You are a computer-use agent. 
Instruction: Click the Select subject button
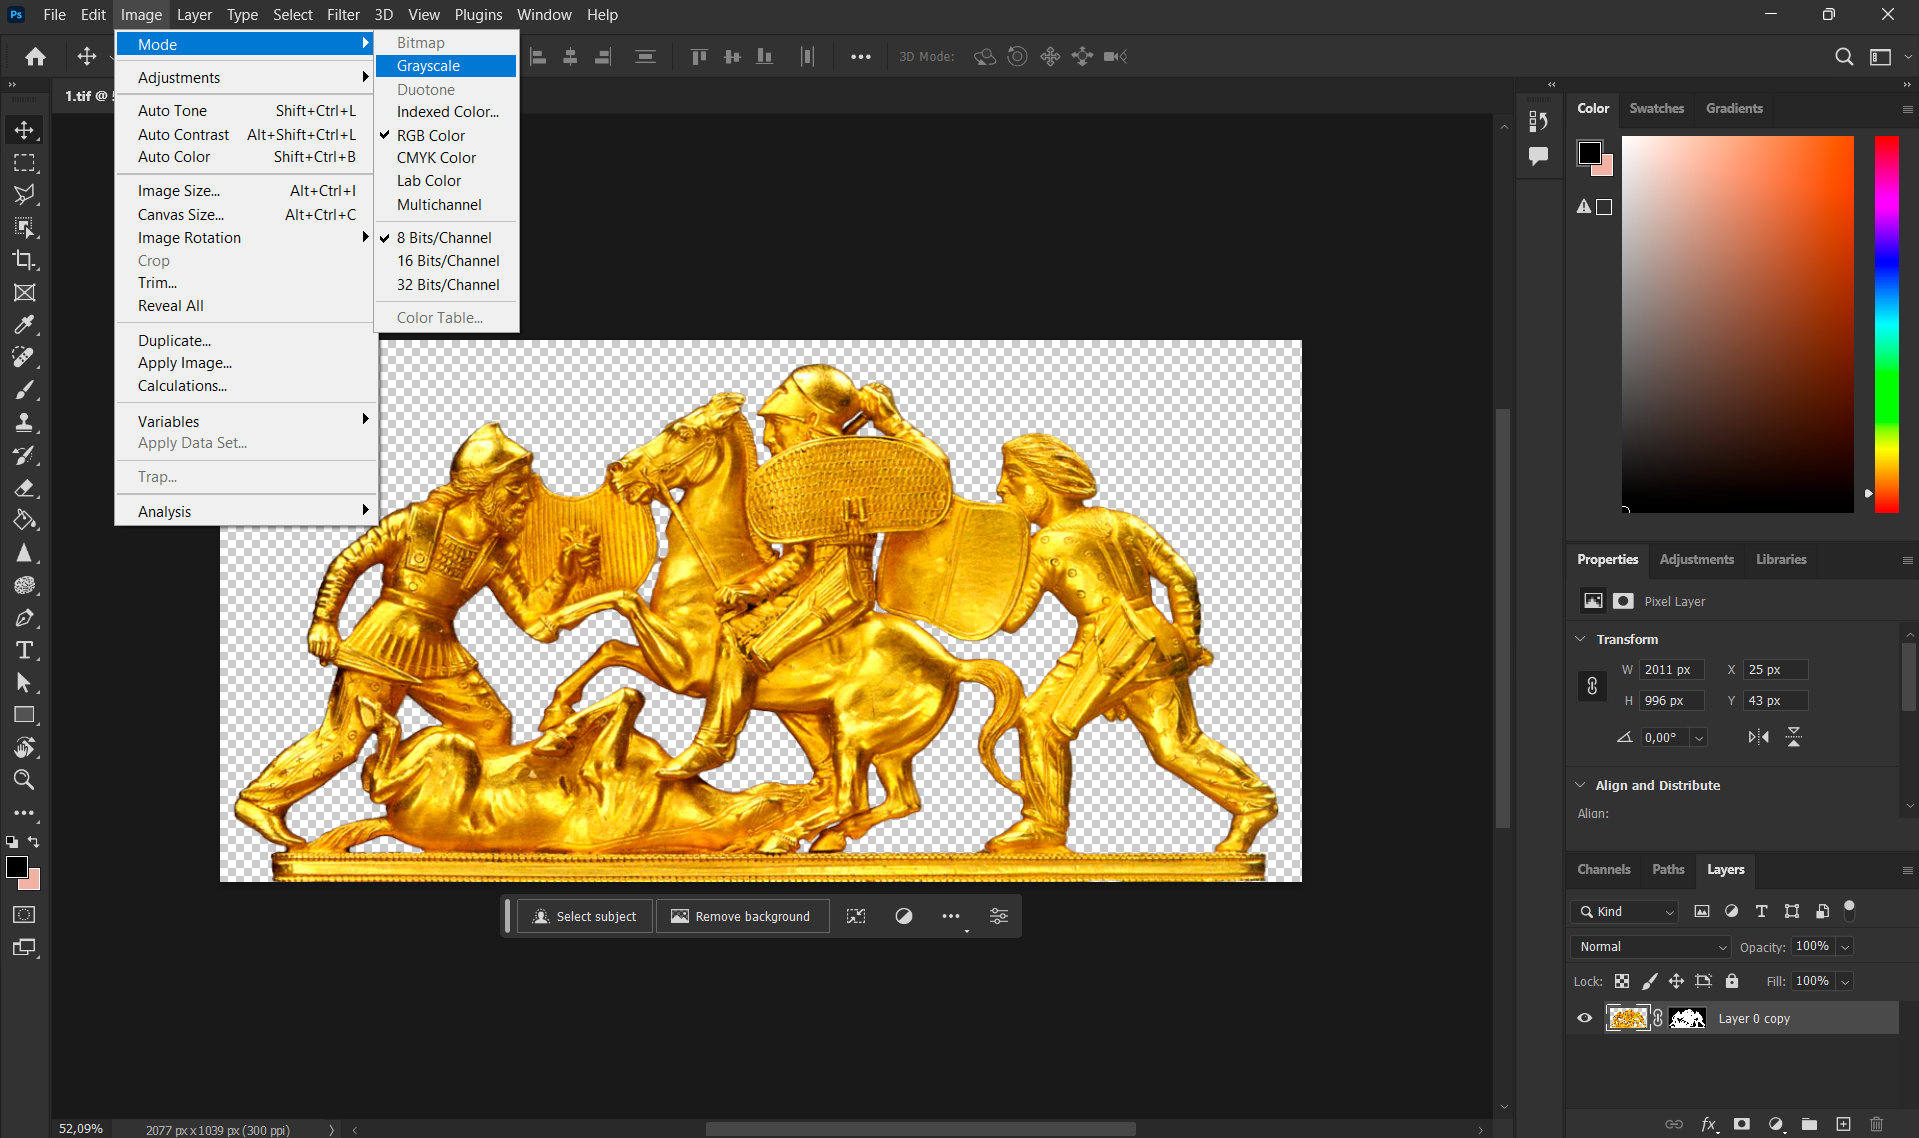[585, 916]
